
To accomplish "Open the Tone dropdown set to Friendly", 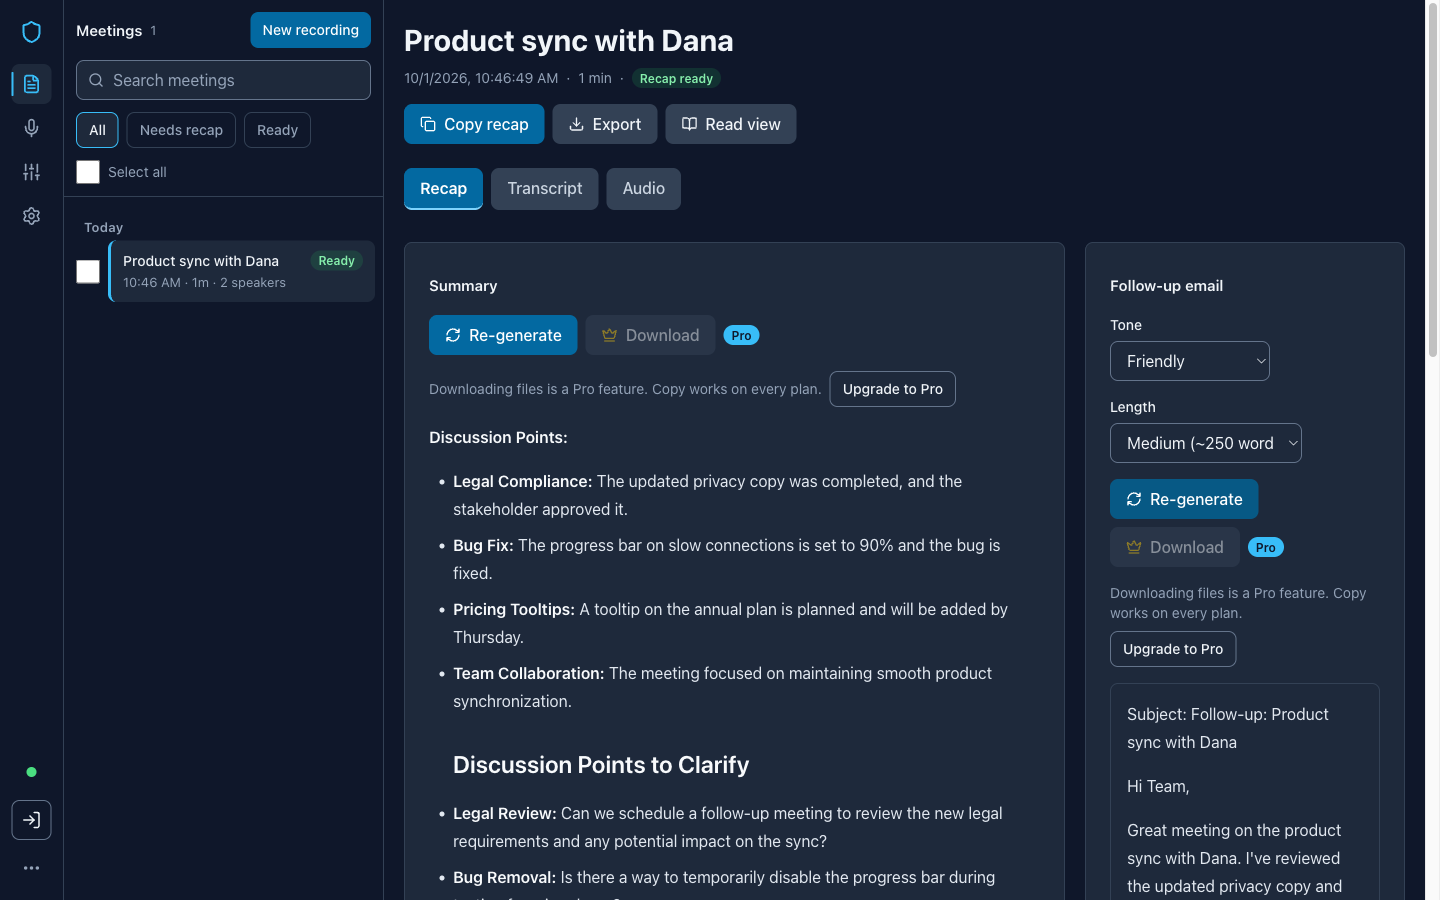I will (1190, 361).
